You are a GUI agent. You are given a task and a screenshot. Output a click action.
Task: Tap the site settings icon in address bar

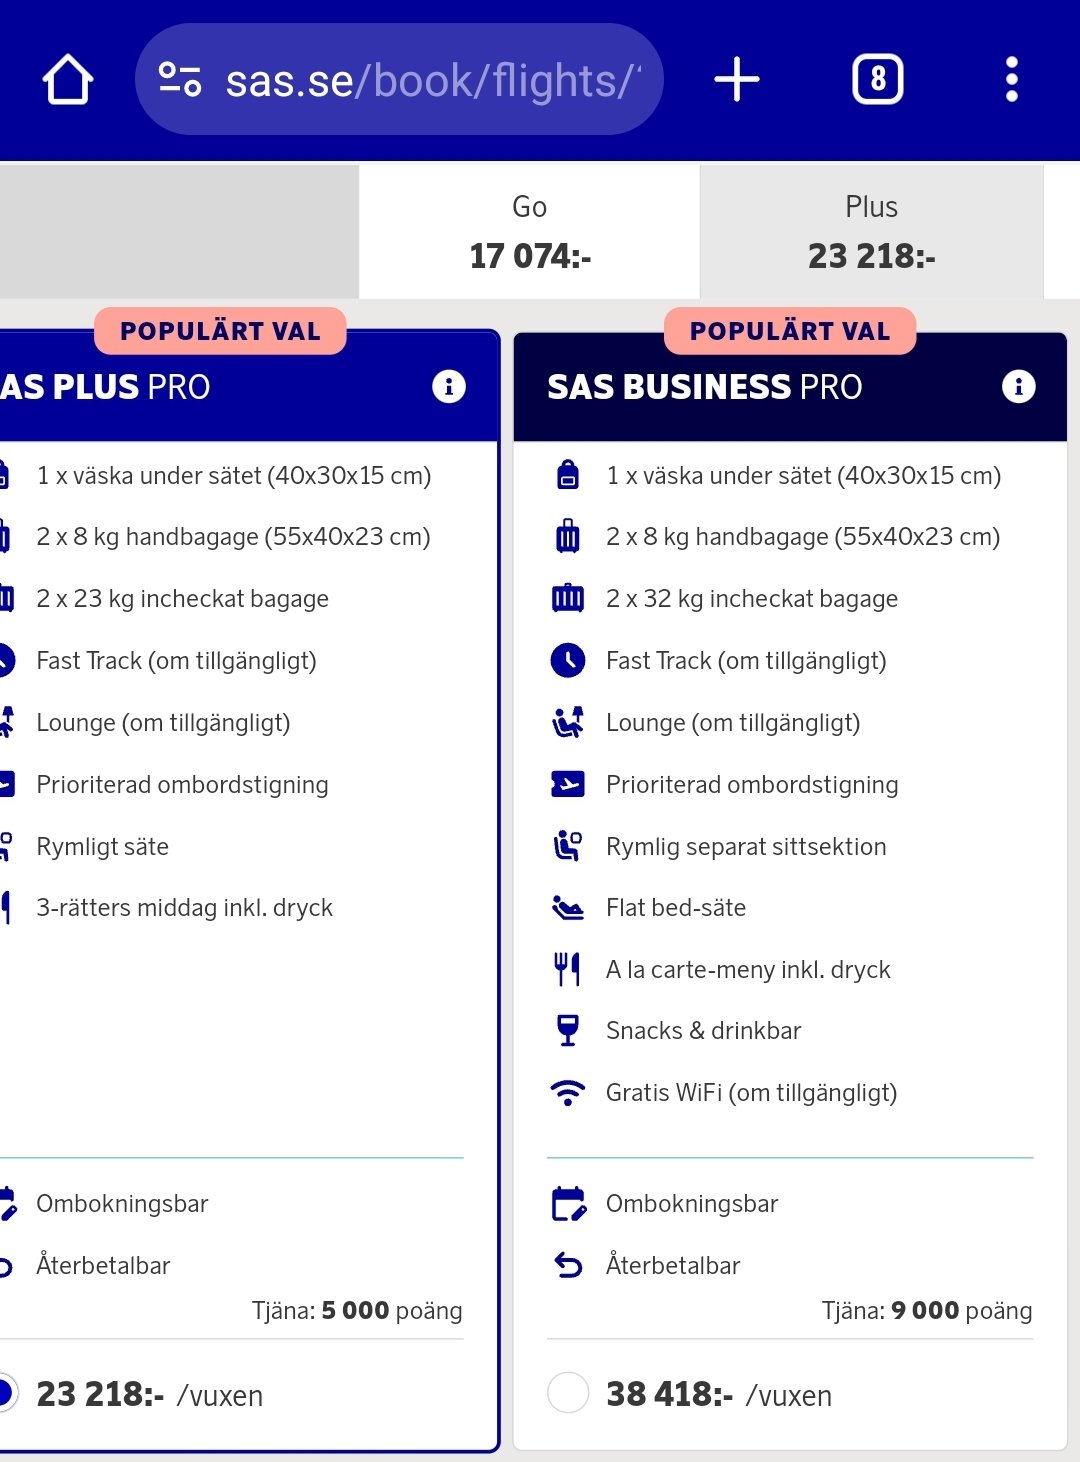[x=180, y=80]
